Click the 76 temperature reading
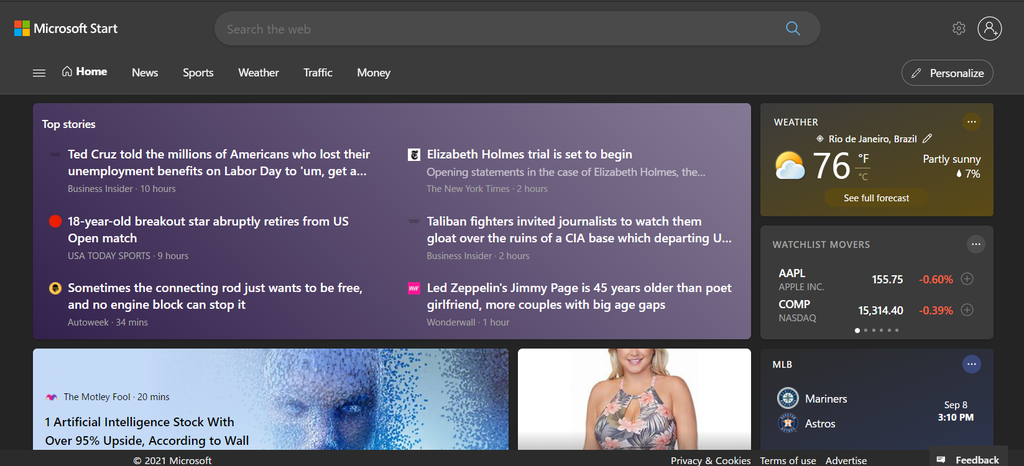The width and height of the screenshot is (1024, 466). (831, 166)
